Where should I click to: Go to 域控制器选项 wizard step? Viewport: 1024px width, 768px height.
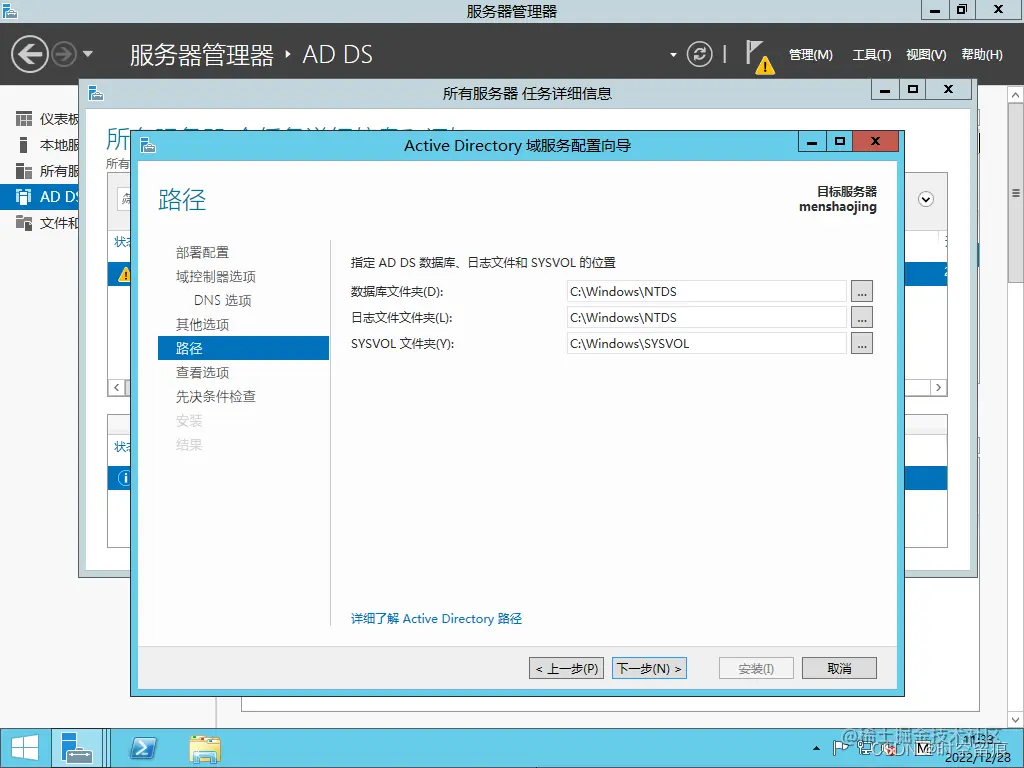tap(216, 276)
